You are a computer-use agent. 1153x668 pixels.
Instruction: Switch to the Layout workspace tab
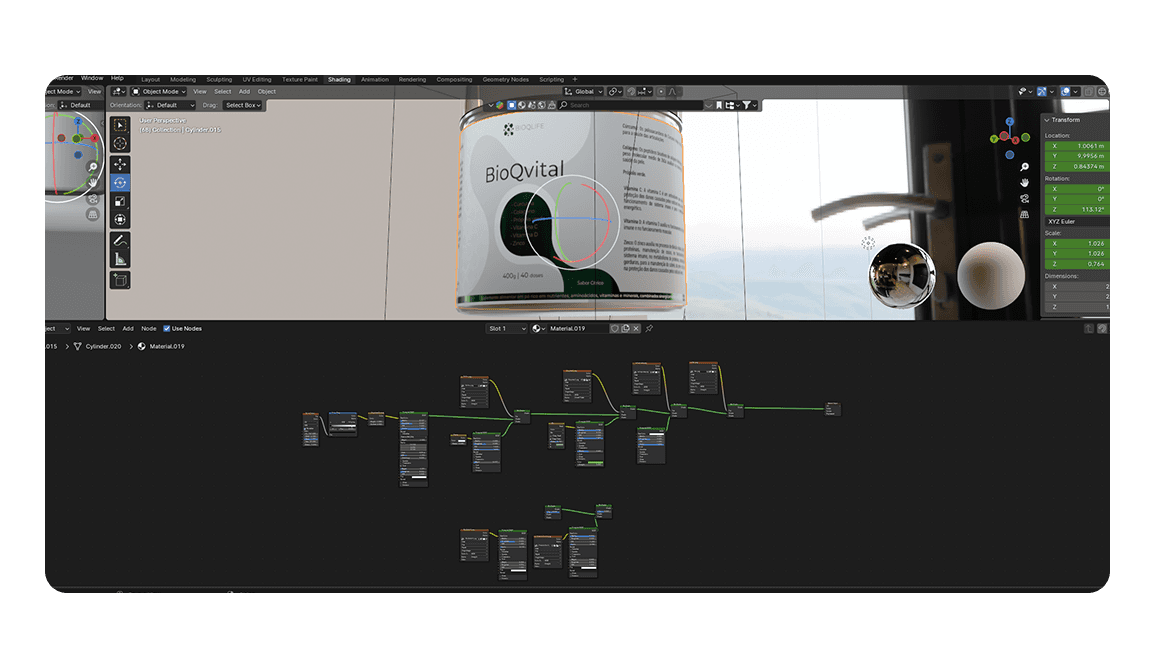coord(150,79)
